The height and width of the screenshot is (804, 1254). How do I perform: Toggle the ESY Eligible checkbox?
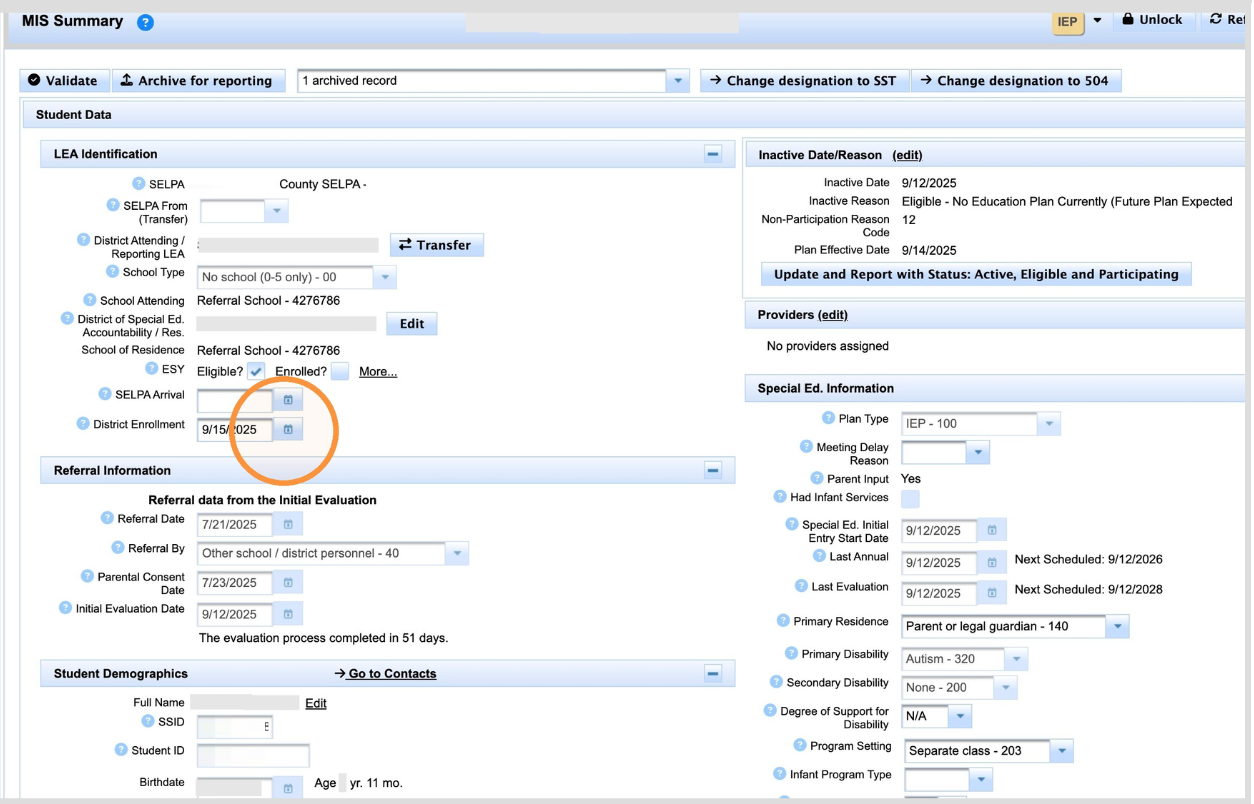[257, 371]
